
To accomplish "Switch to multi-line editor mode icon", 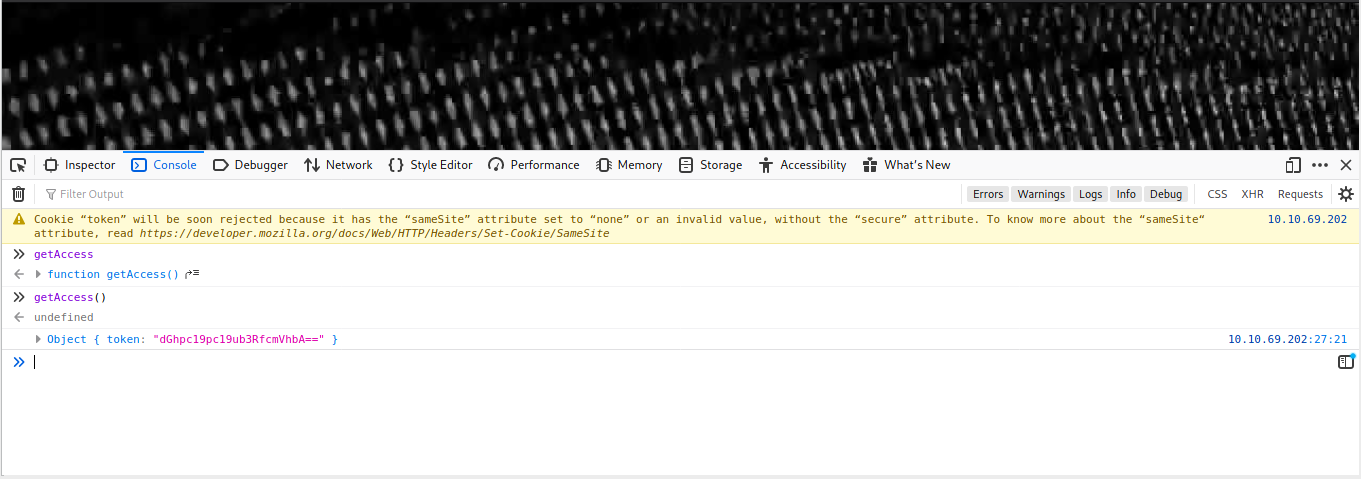I will tap(1345, 362).
